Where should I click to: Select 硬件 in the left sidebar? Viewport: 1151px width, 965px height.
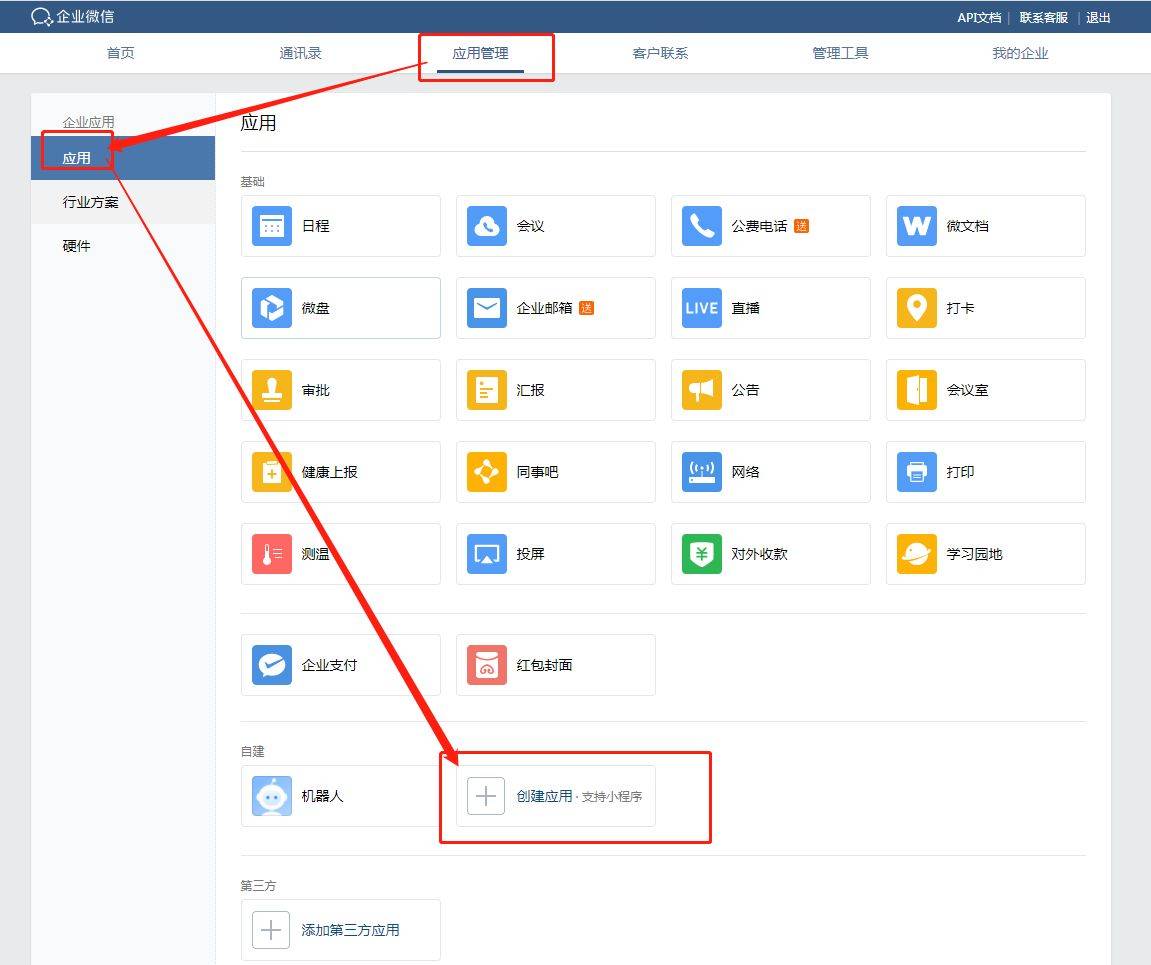pos(77,246)
